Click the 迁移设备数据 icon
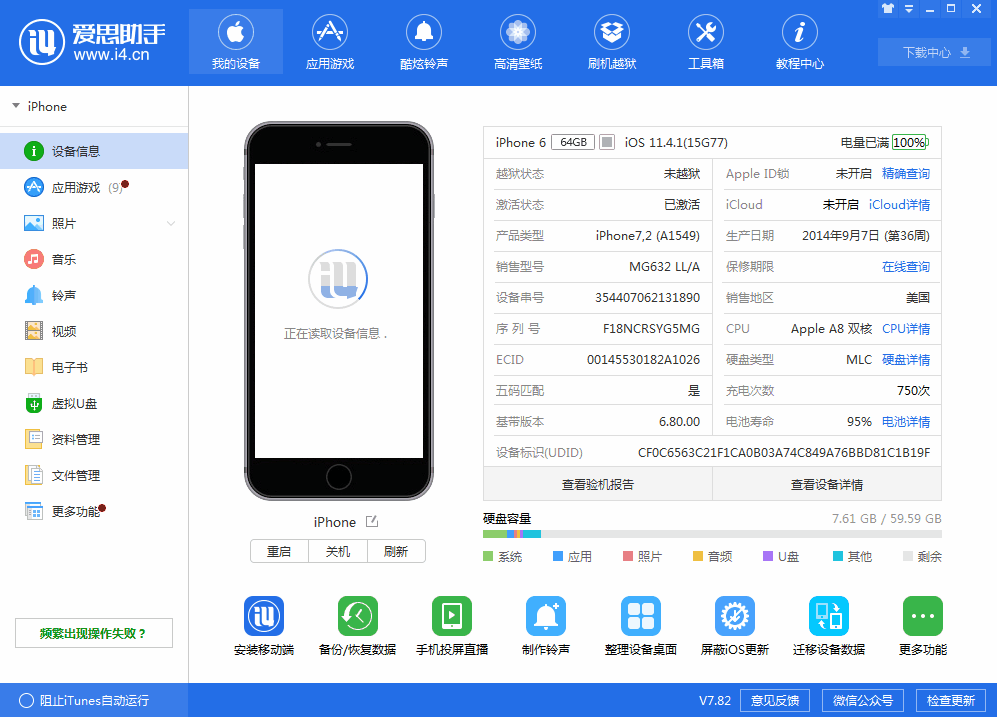This screenshot has height=717, width=997. click(829, 616)
